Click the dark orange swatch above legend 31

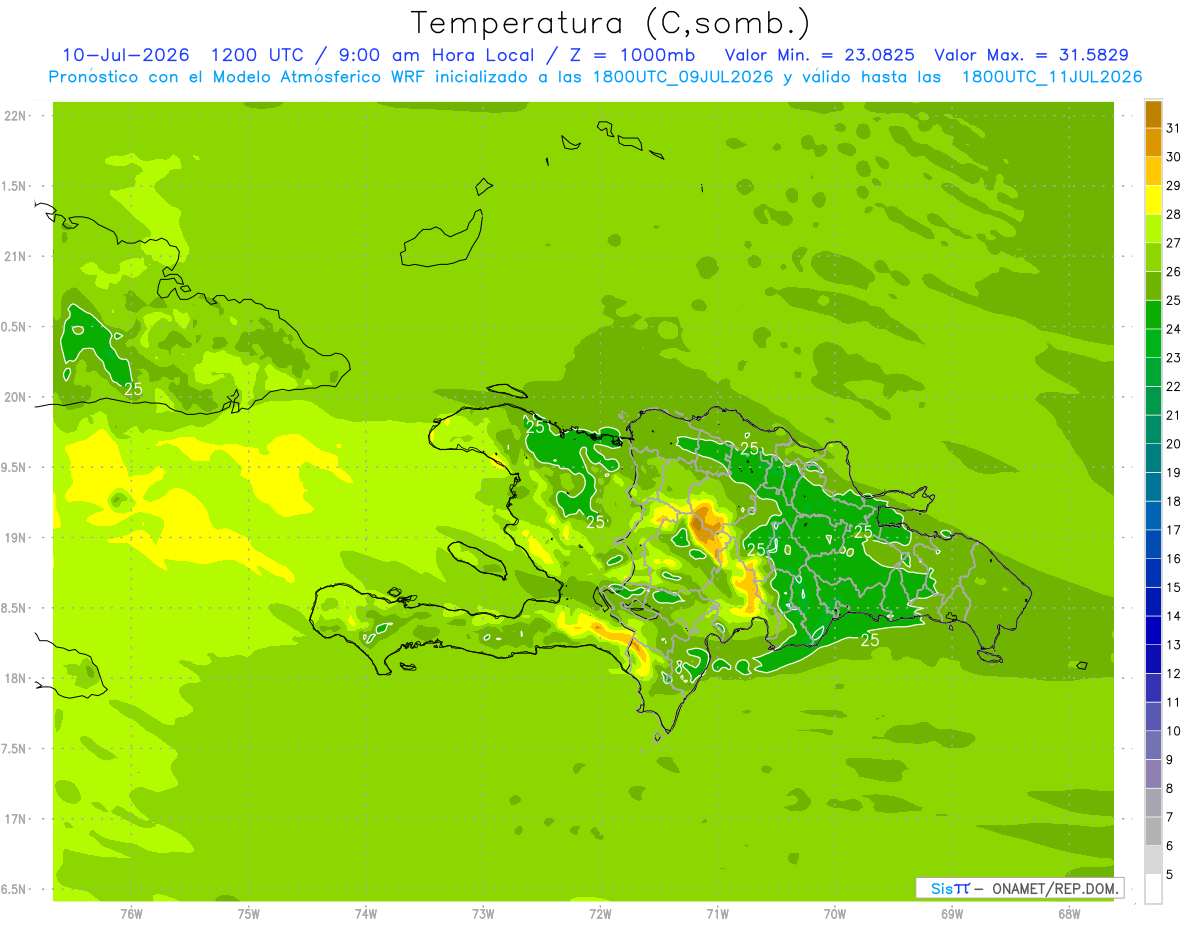(1153, 114)
